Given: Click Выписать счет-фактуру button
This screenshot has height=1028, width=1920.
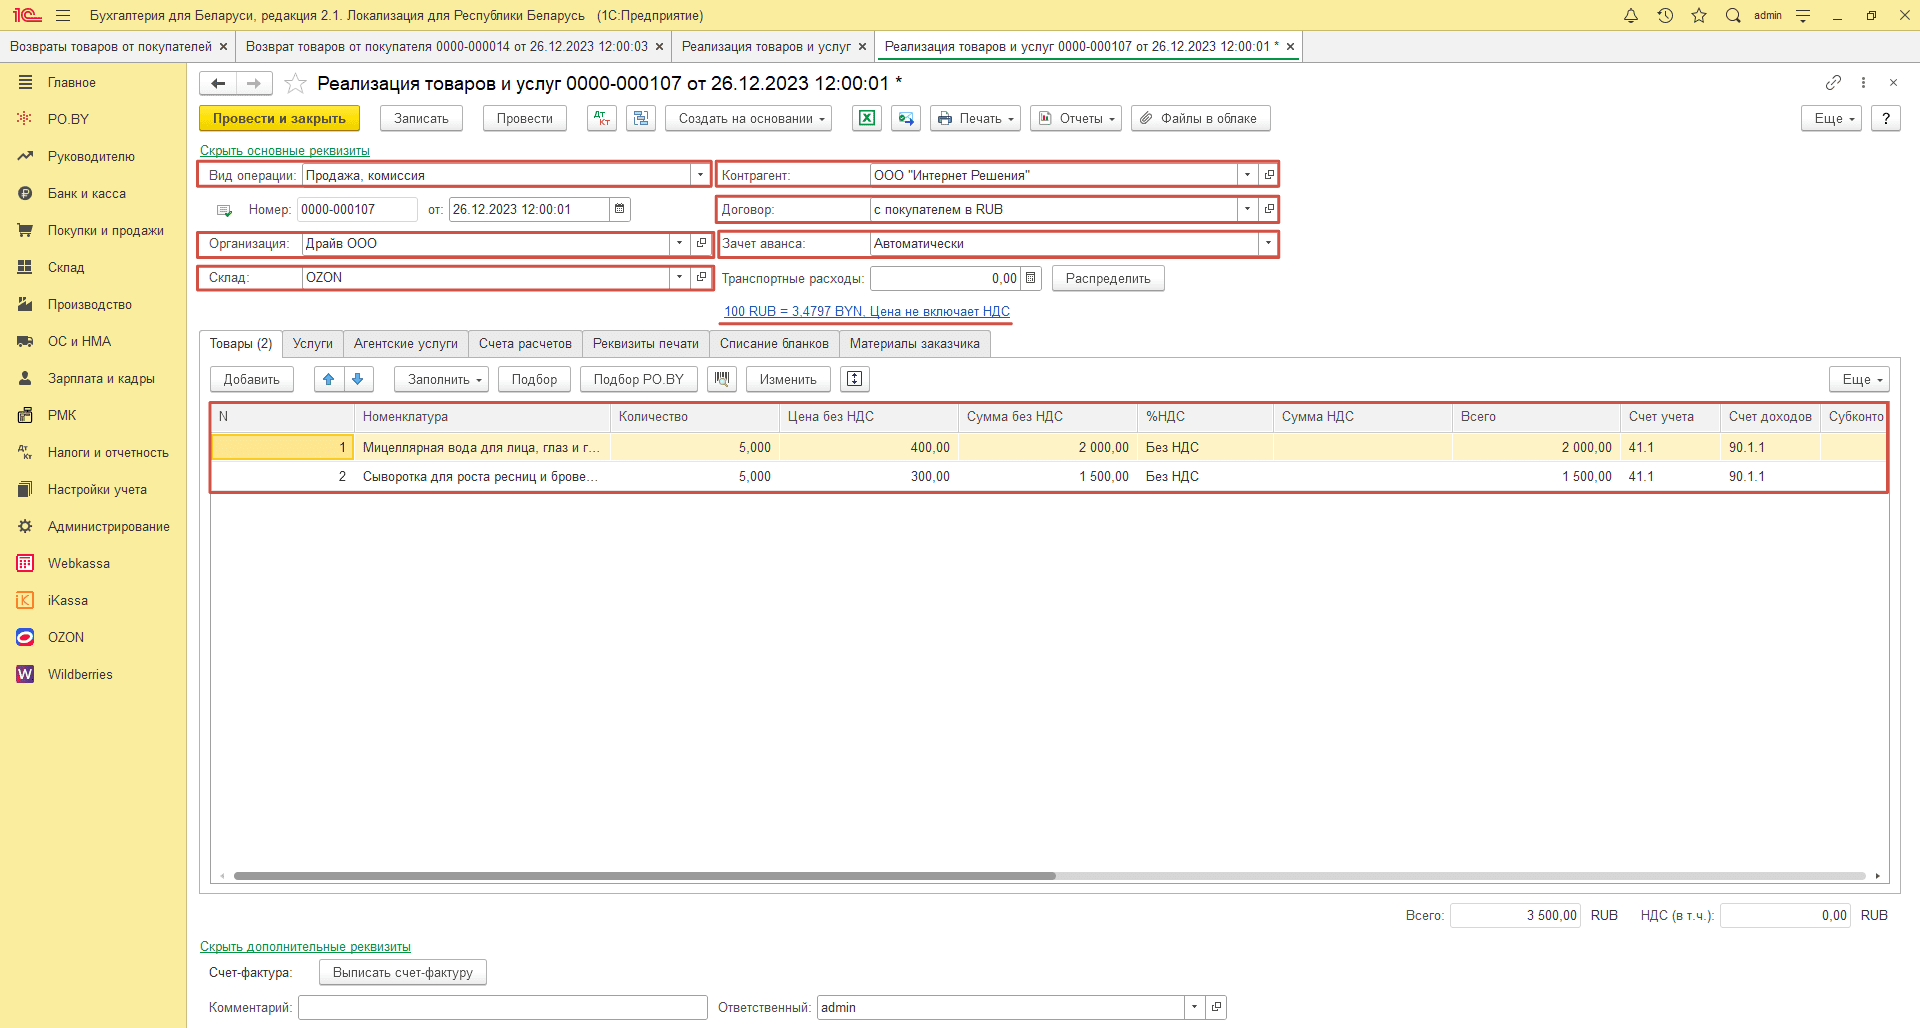Looking at the screenshot, I should 403,972.
